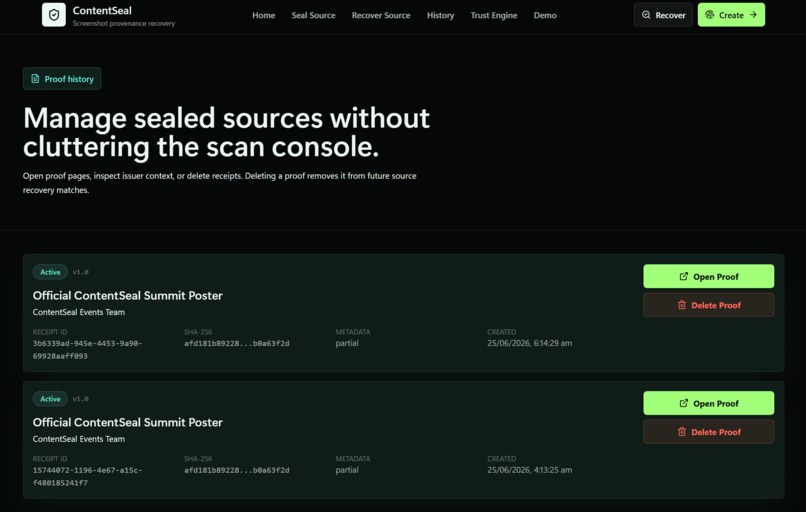The image size is (806, 512).
Task: Click the Proof history badge text
Action: 69,79
